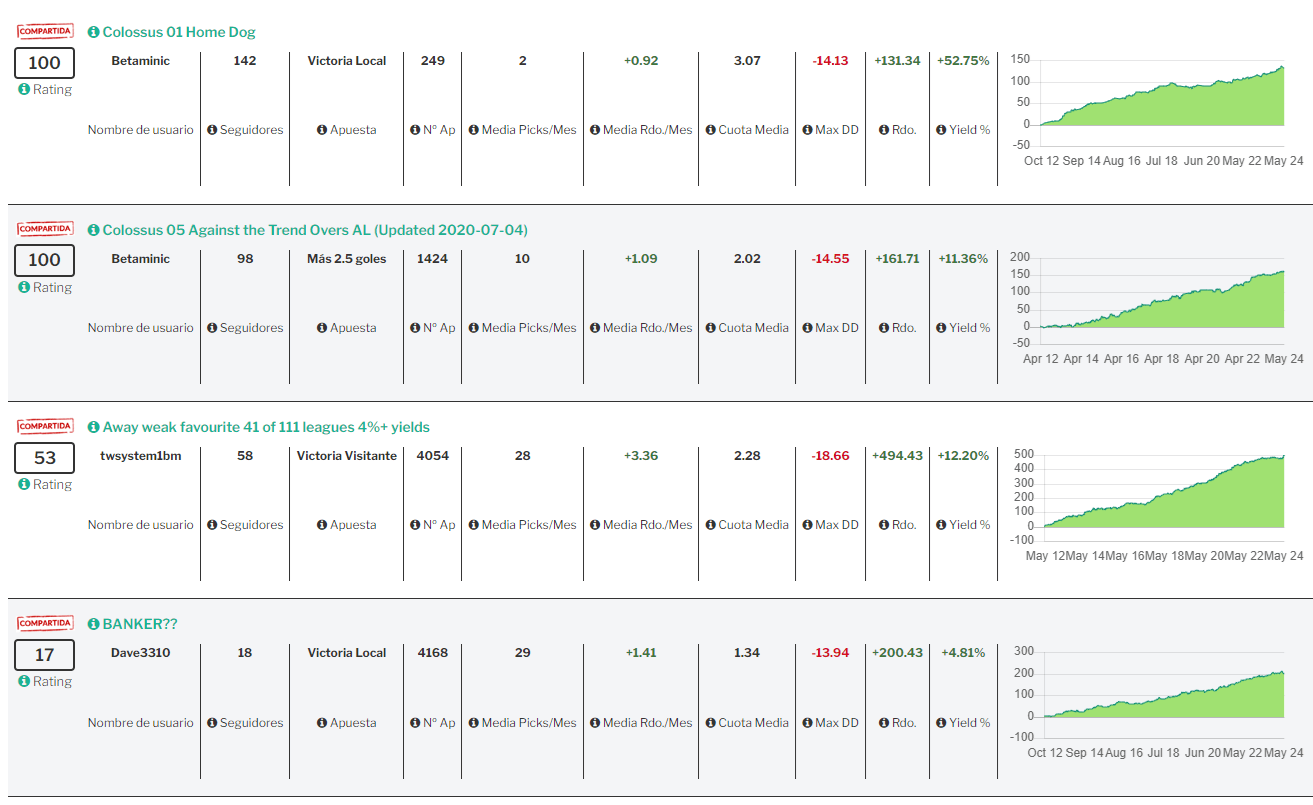Click Rating info icon under the 17 score

[x=24, y=681]
